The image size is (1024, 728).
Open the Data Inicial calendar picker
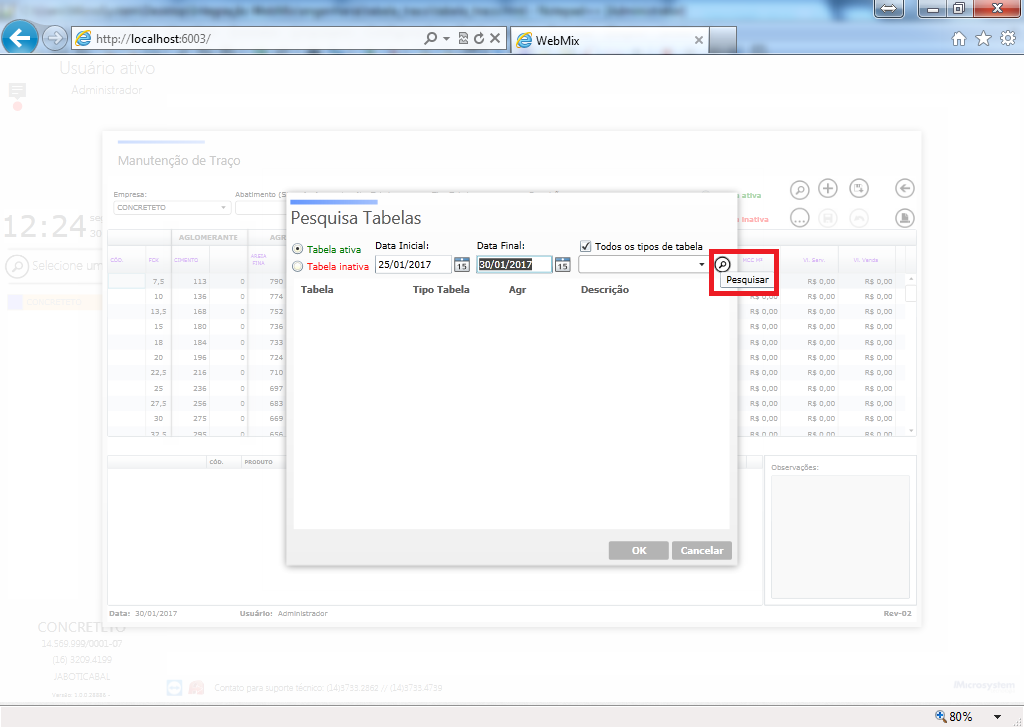(x=462, y=264)
